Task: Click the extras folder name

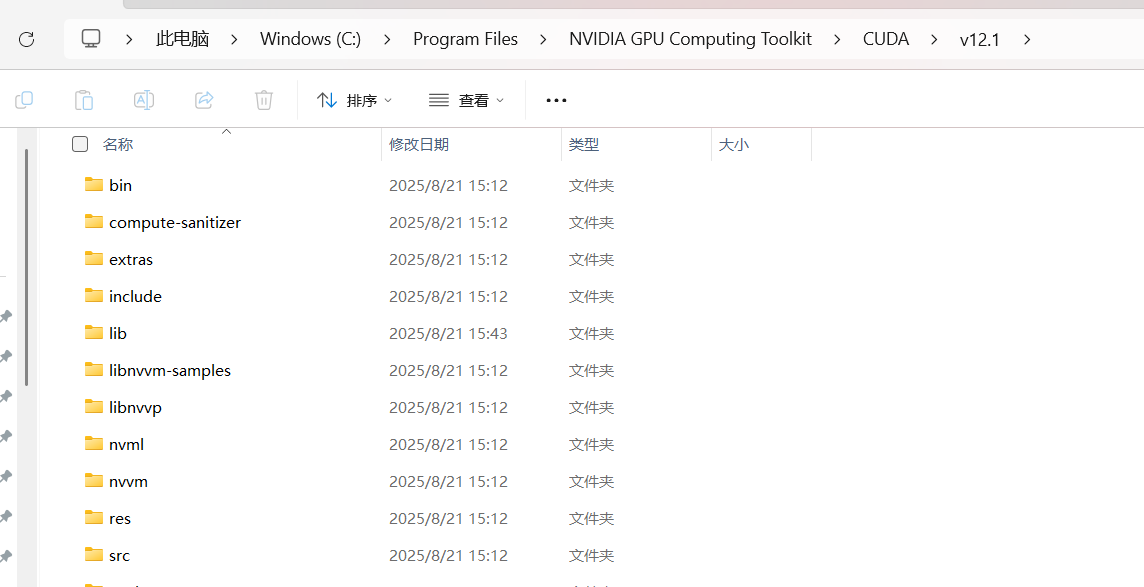Action: (131, 260)
